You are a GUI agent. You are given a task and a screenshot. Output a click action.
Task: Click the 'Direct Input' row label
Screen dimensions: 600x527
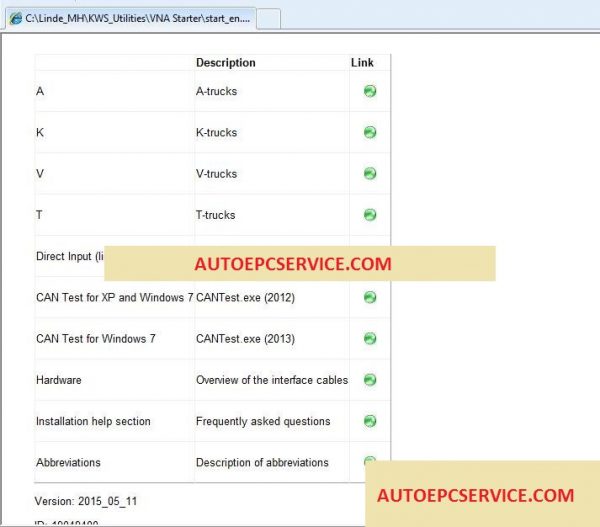tap(70, 256)
